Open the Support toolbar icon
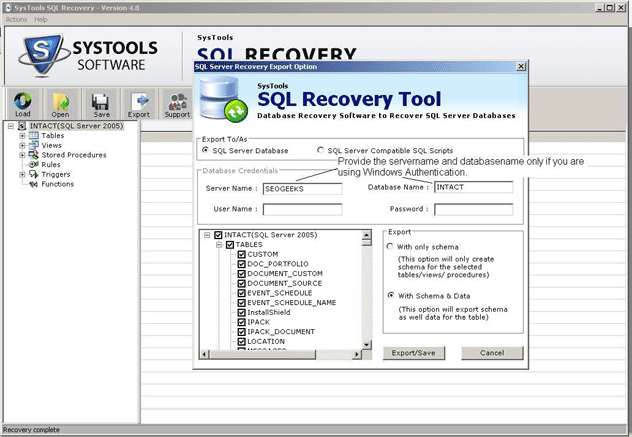632x437 pixels. (x=177, y=100)
